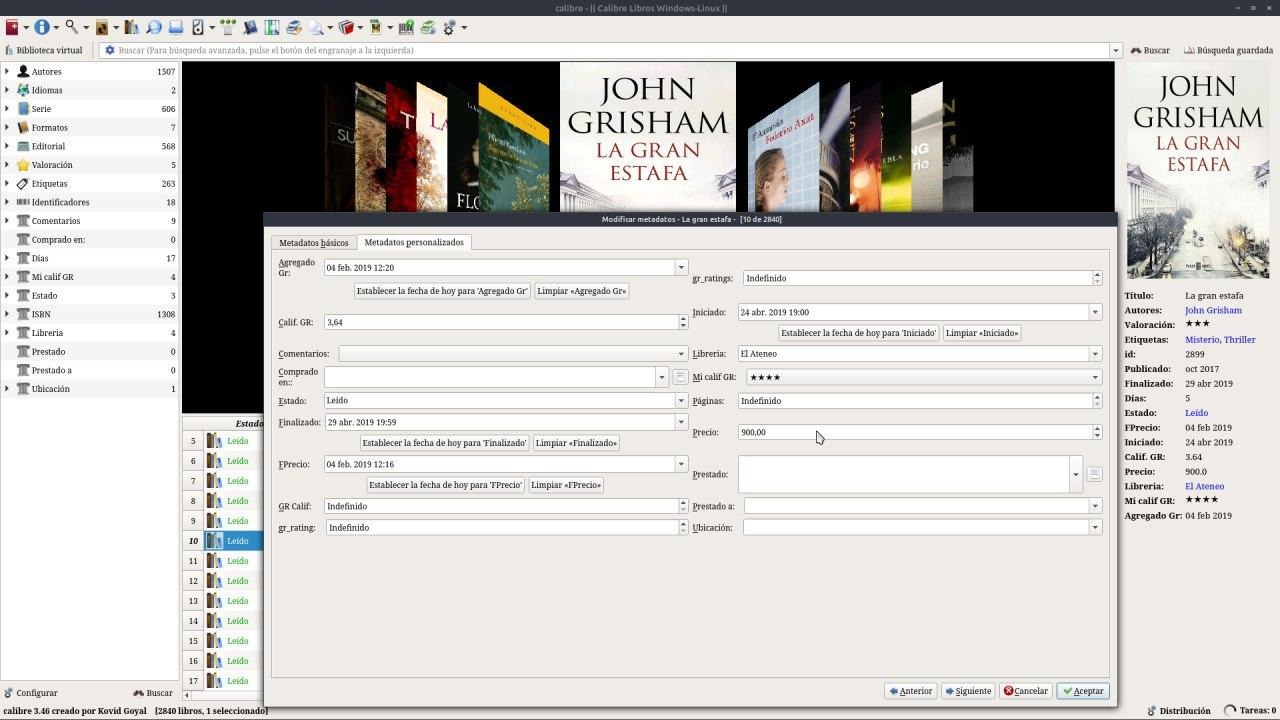Viewport: 1280px width, 720px height.
Task: Open the Estado dropdown in metadata dialog
Action: (681, 401)
